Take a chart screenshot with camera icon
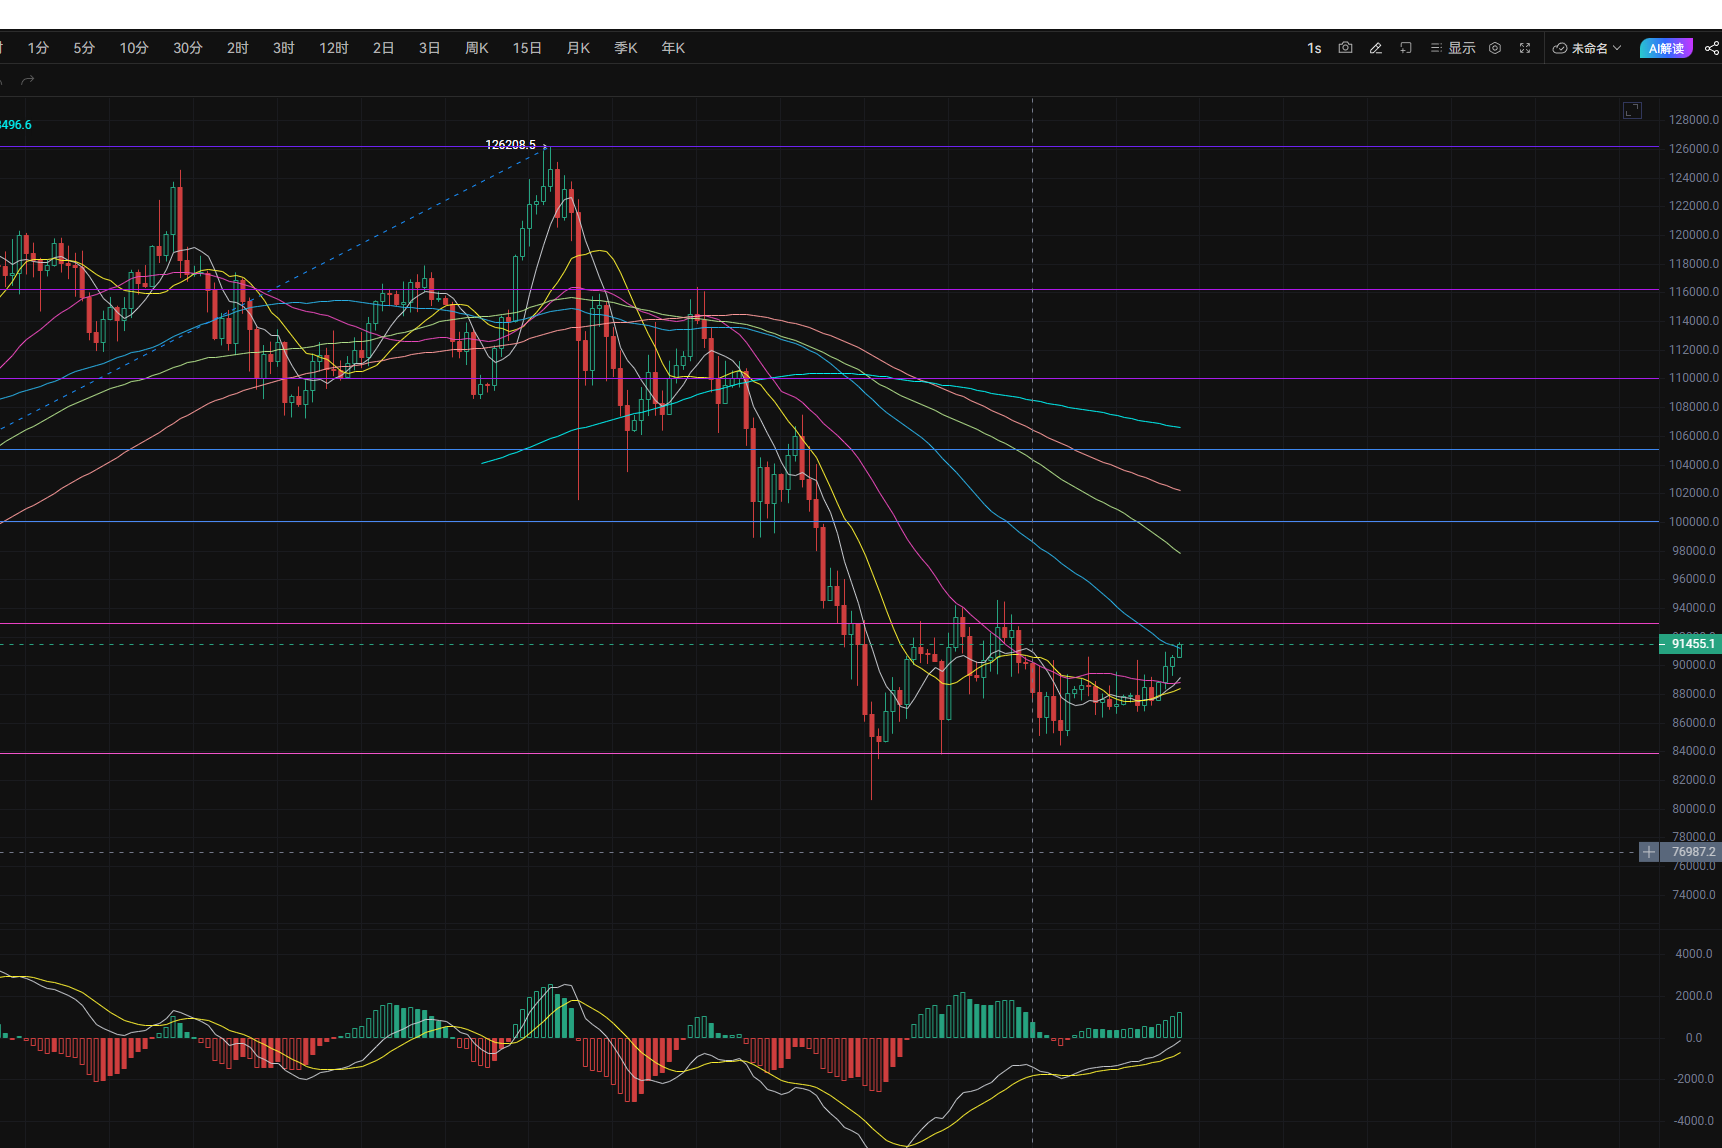The width and height of the screenshot is (1722, 1148). pos(1345,48)
